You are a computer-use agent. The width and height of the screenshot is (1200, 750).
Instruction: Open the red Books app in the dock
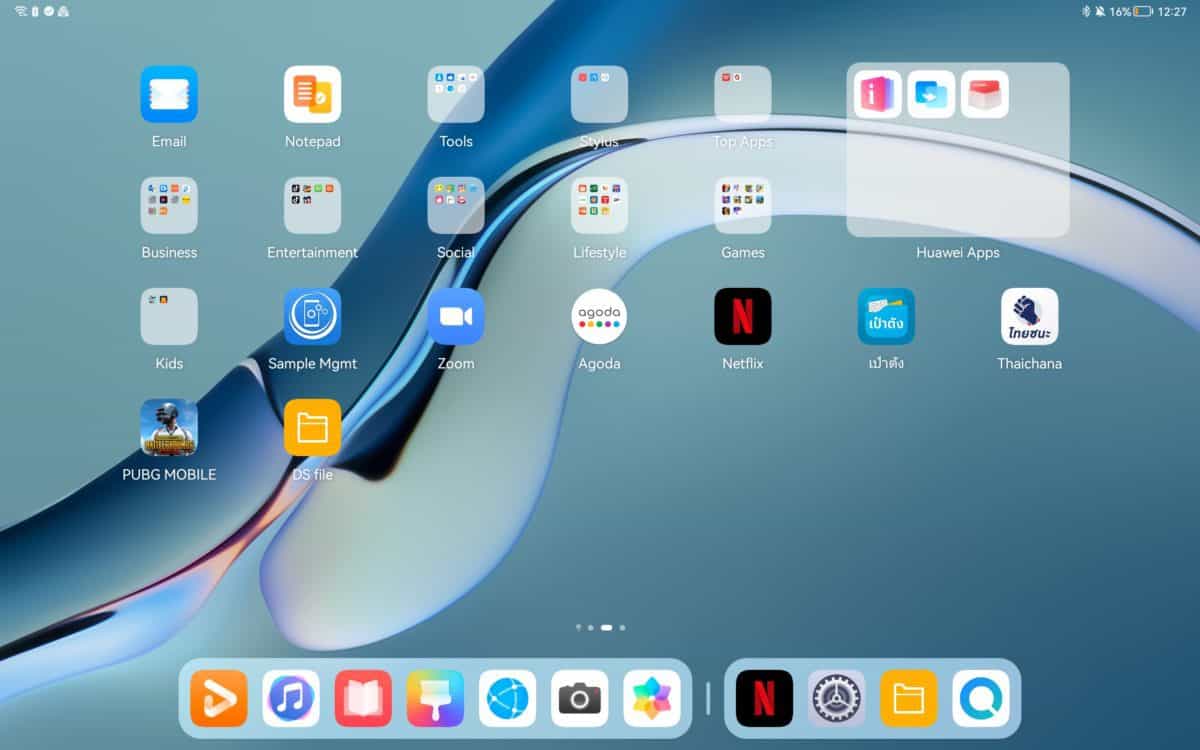[363, 698]
